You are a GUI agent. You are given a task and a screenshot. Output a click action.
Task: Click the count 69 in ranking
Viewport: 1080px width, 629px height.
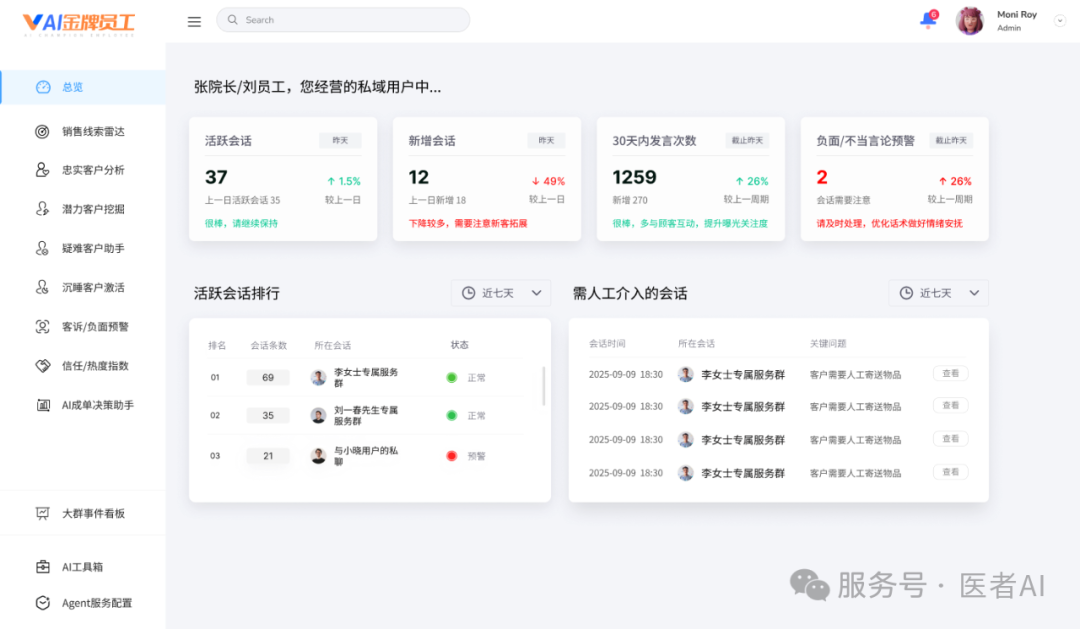(268, 378)
